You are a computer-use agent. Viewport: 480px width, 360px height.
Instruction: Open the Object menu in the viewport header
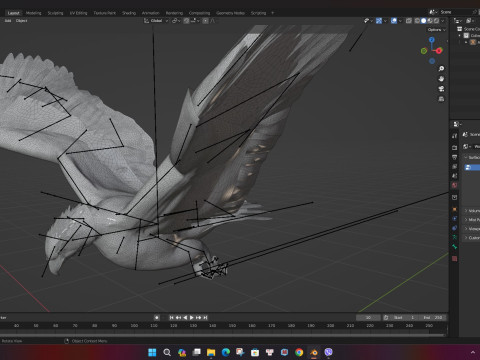(22, 21)
